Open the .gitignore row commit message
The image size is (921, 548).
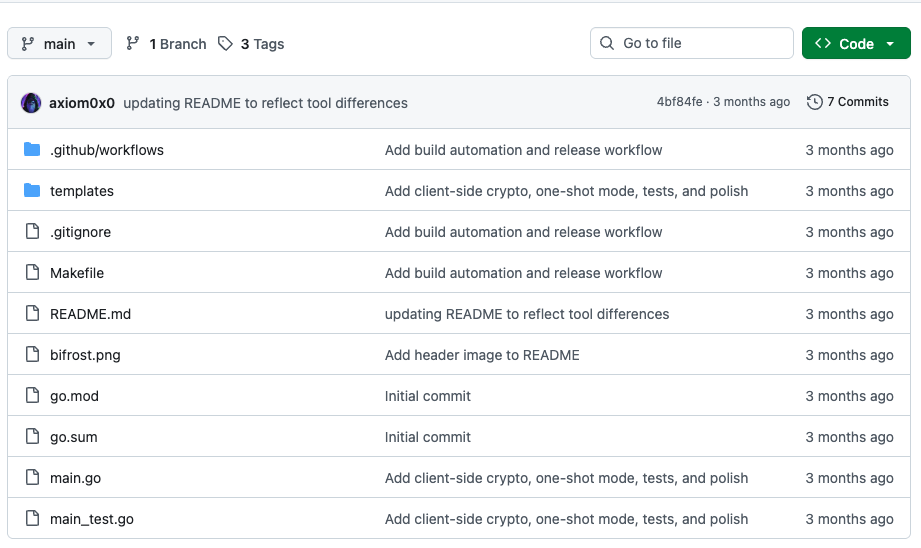(x=523, y=232)
